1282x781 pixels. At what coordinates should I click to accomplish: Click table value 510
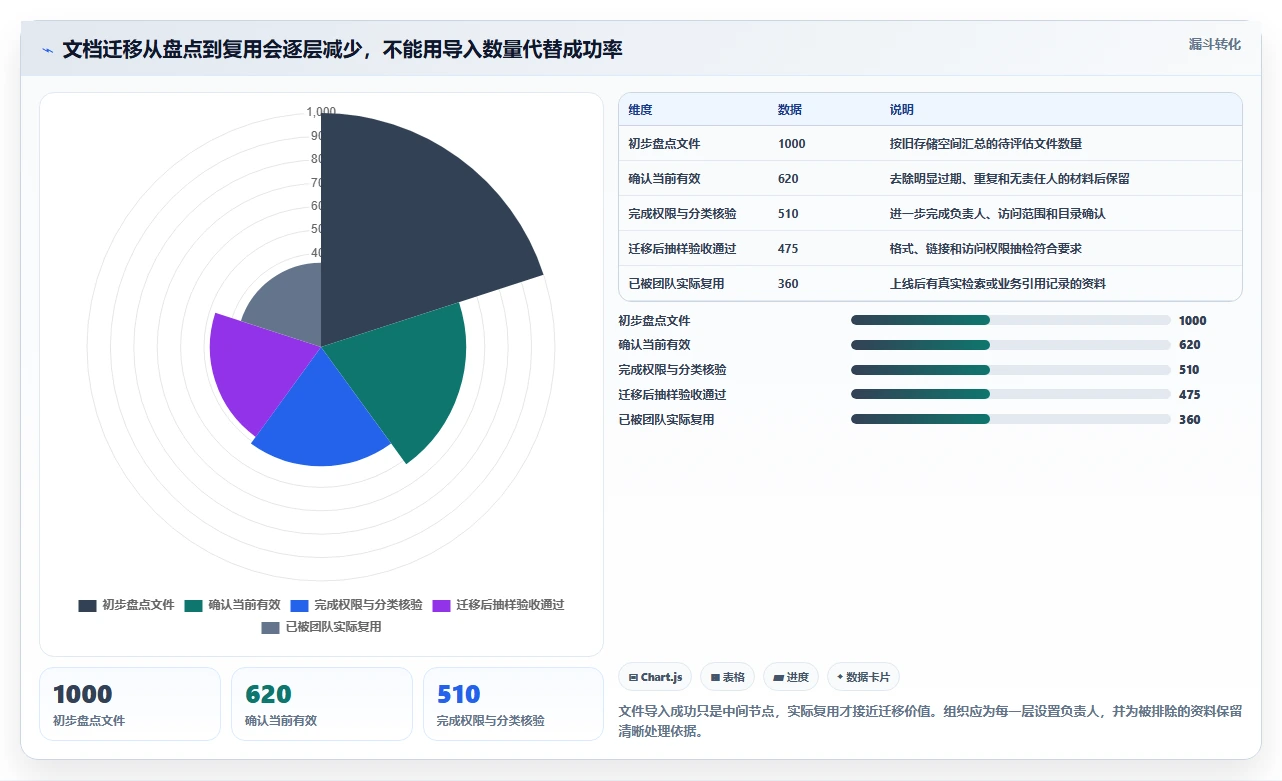pos(788,214)
